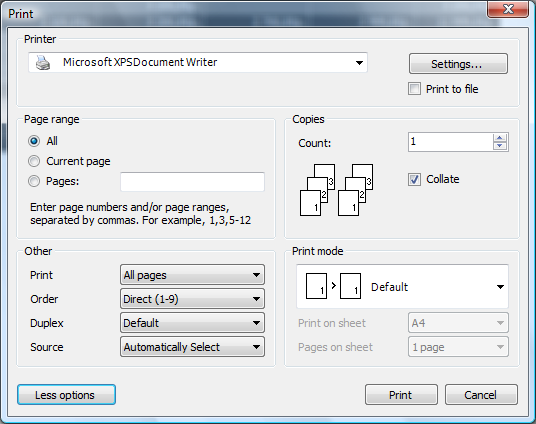
Task: Open printer Settings button
Action: pyautogui.click(x=458, y=64)
